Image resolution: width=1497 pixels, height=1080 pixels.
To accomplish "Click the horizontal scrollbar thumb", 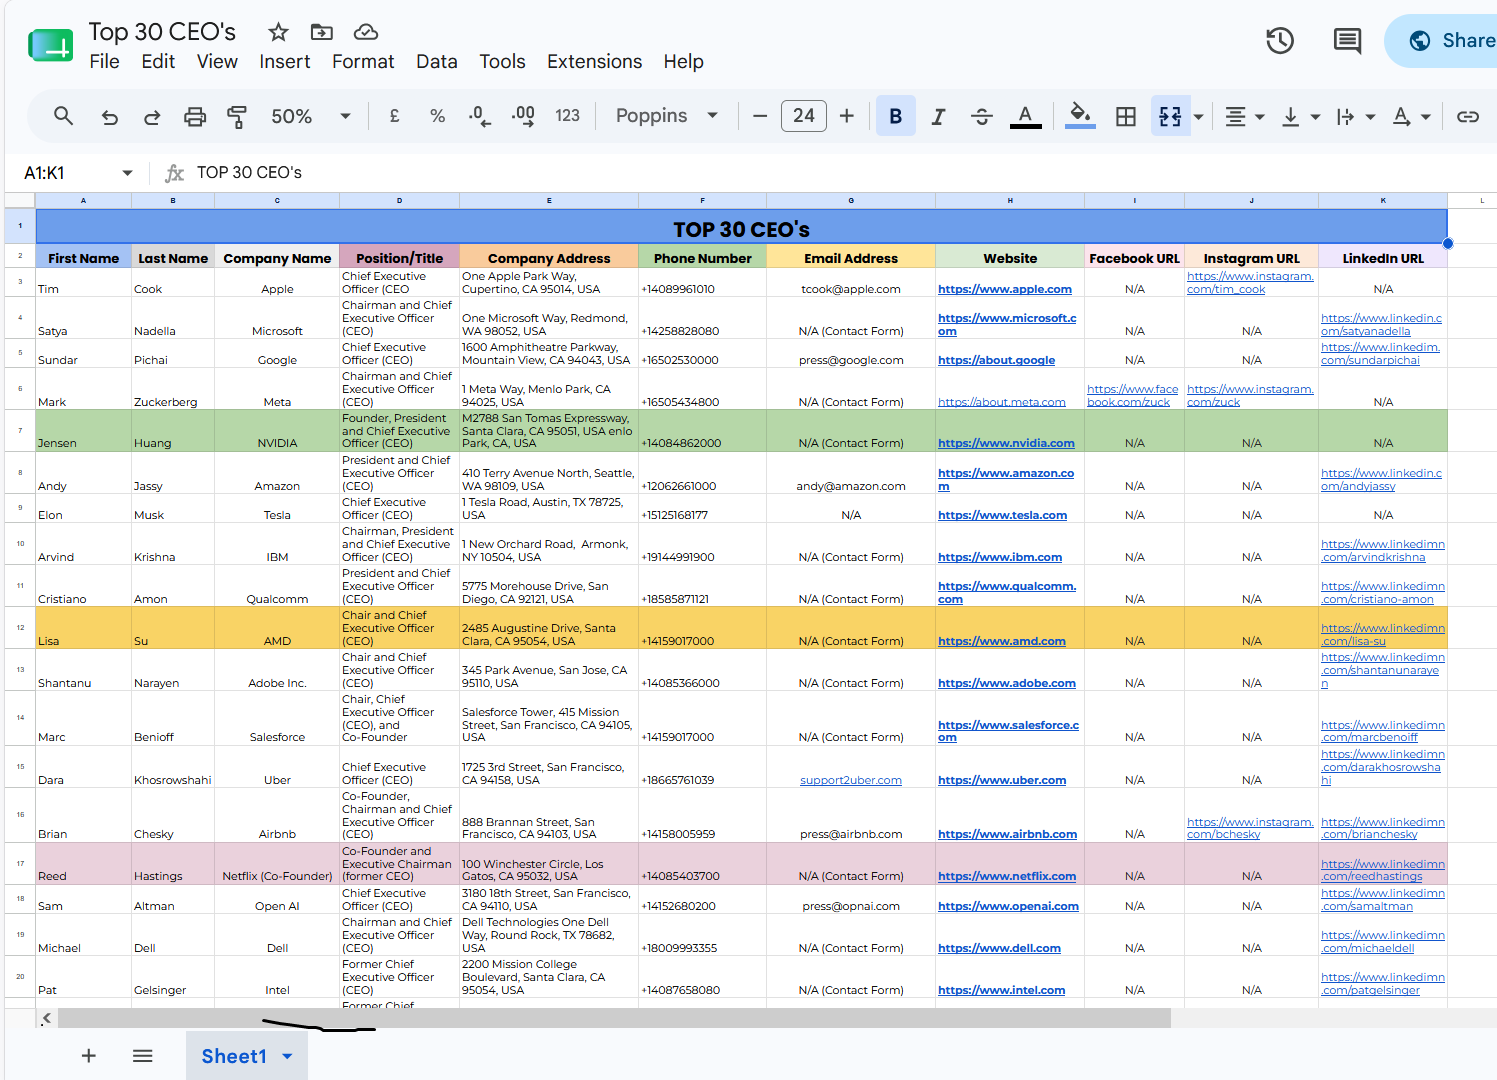I will [614, 1018].
